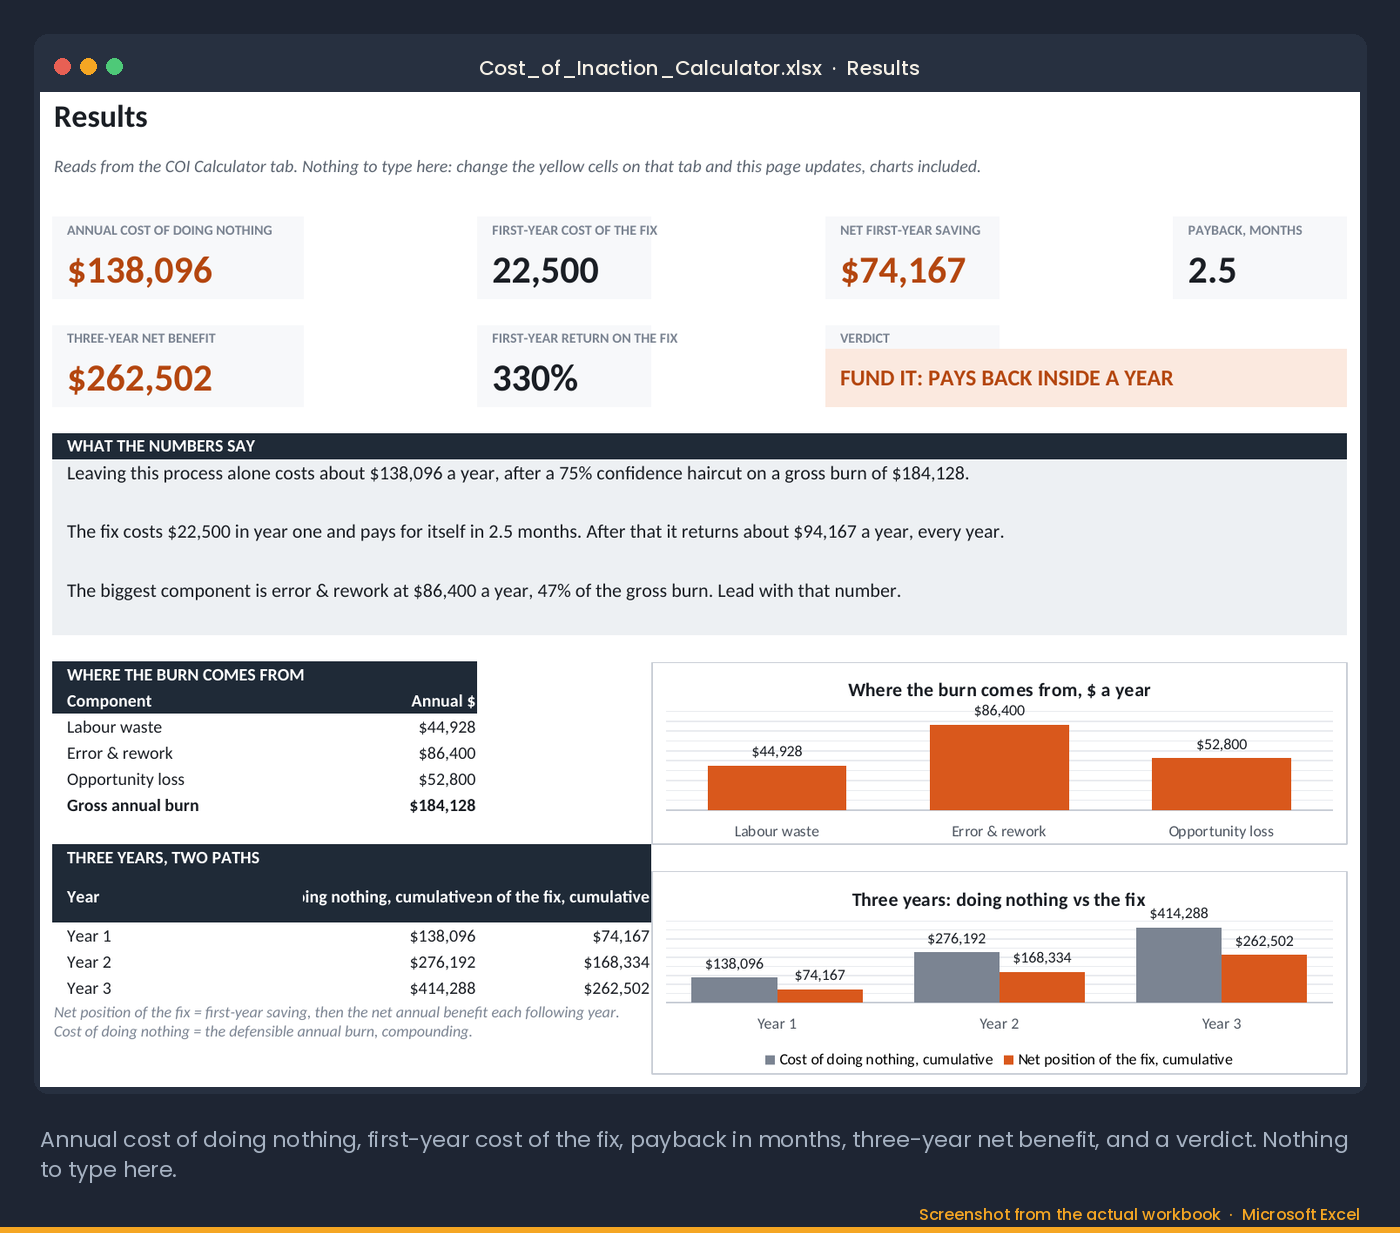Click the yellow minimize window dot
This screenshot has width=1400, height=1233.
coord(88,67)
